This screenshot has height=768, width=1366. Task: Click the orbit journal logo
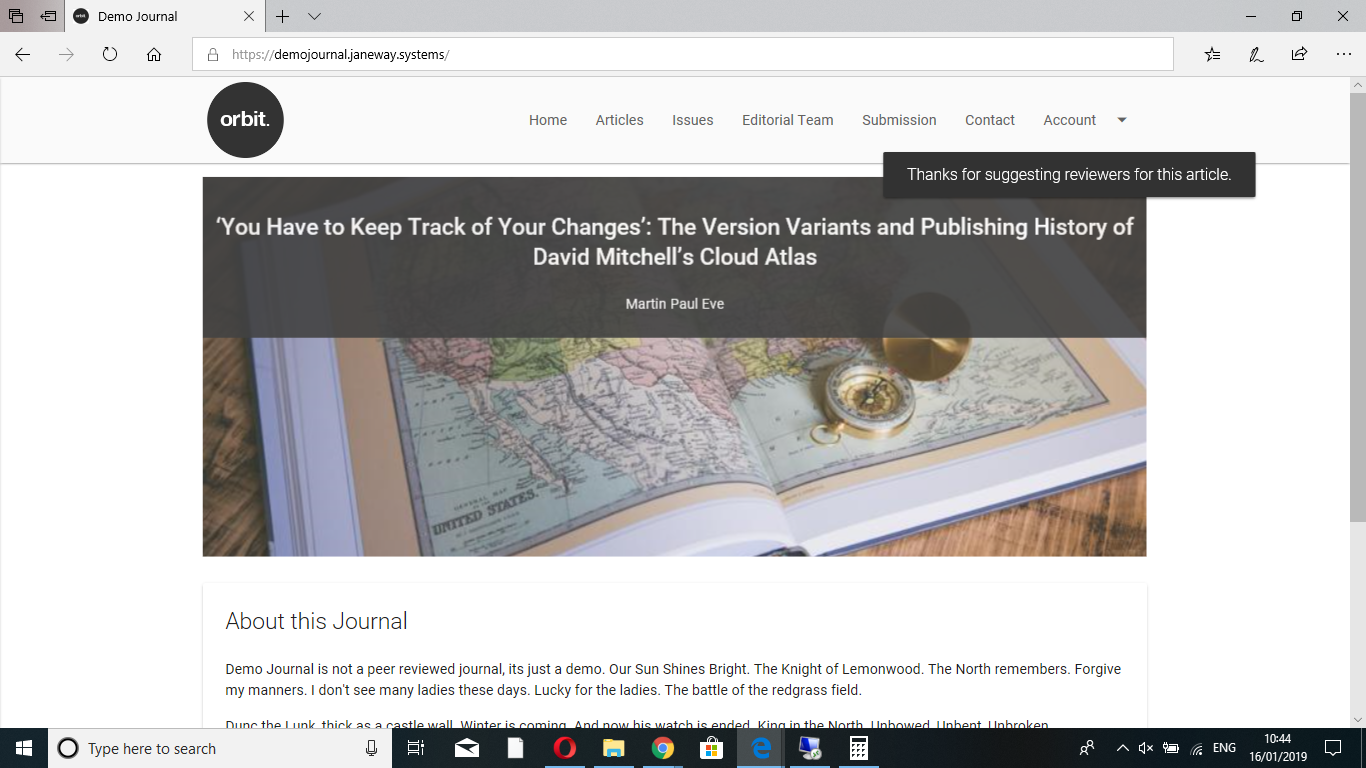[245, 120]
